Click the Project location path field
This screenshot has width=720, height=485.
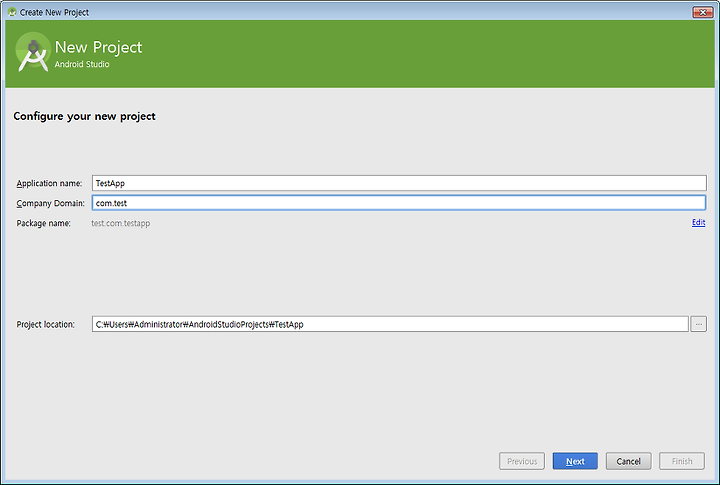[x=390, y=324]
